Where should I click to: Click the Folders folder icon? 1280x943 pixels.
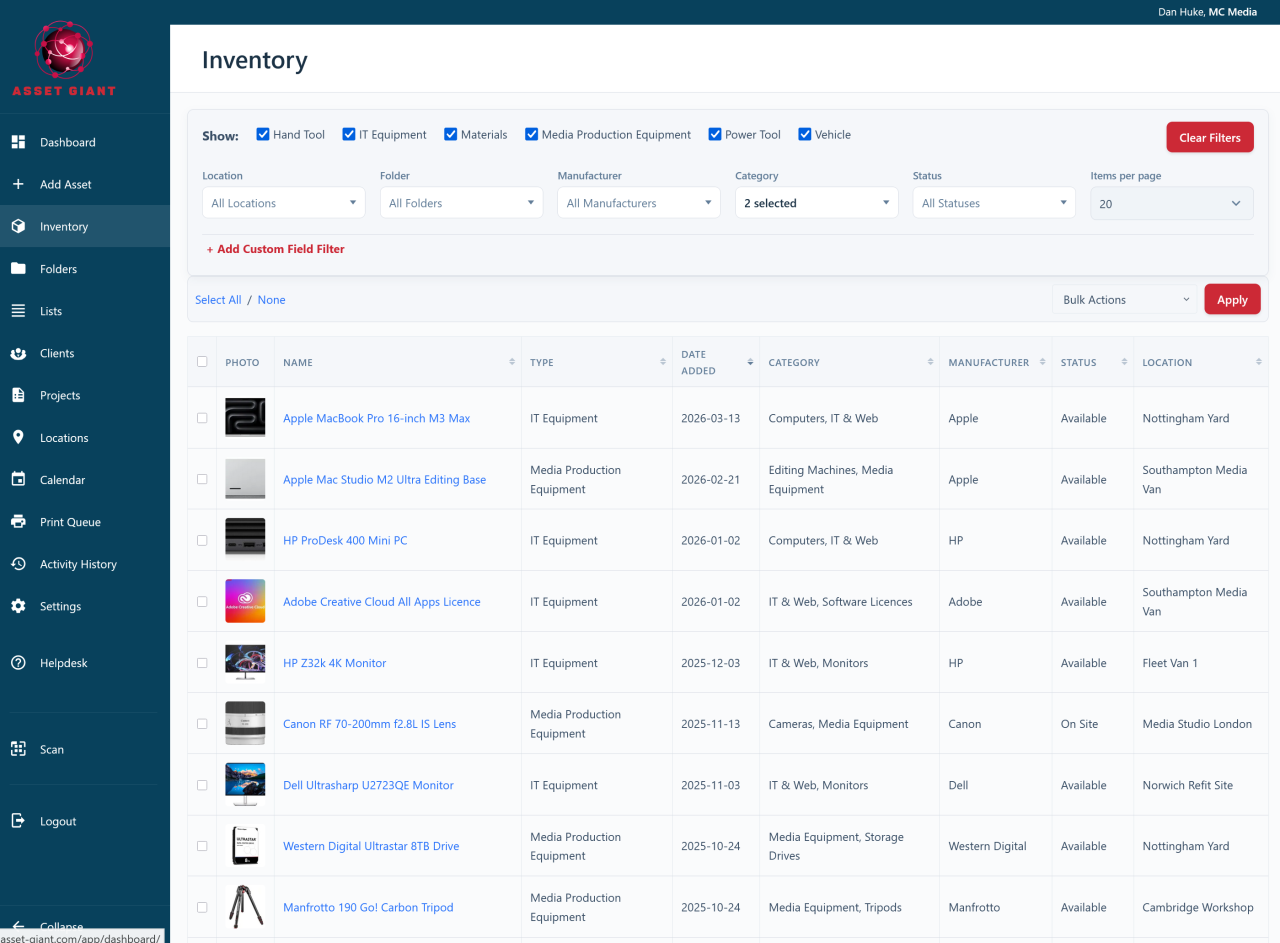[x=18, y=269]
